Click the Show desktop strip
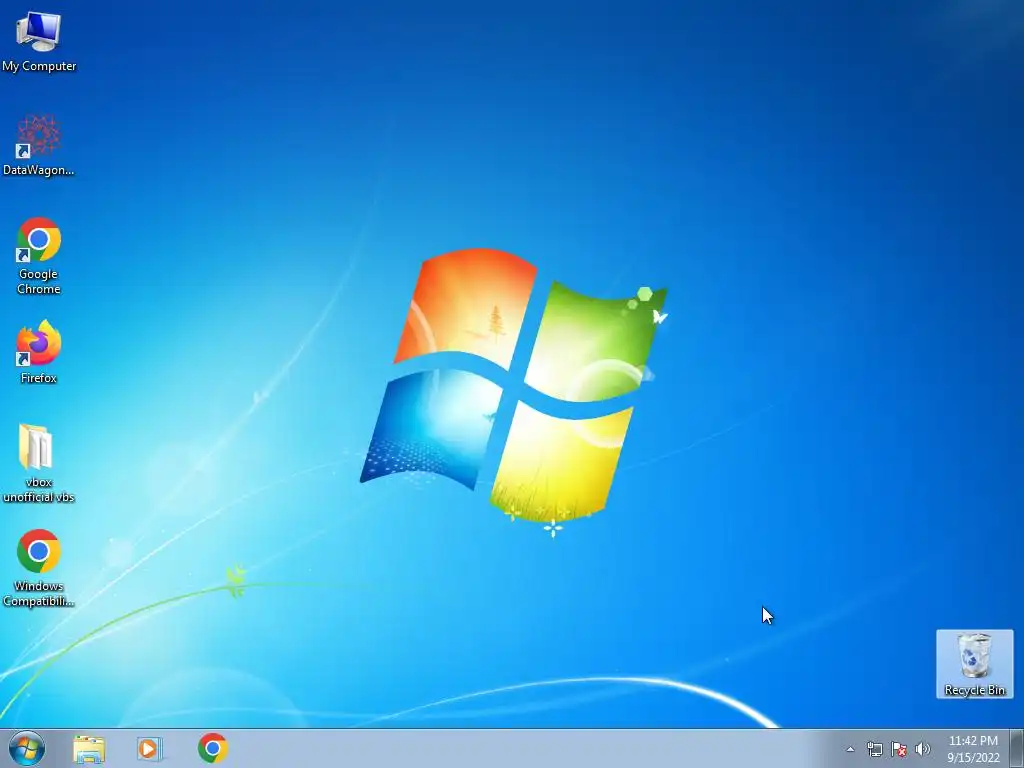The height and width of the screenshot is (768, 1024). coord(1017,748)
